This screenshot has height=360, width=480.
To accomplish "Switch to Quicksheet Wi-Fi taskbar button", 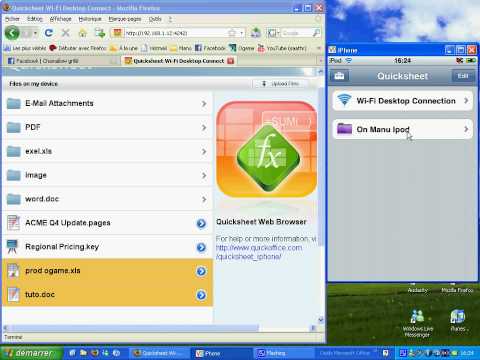I will coord(159,353).
